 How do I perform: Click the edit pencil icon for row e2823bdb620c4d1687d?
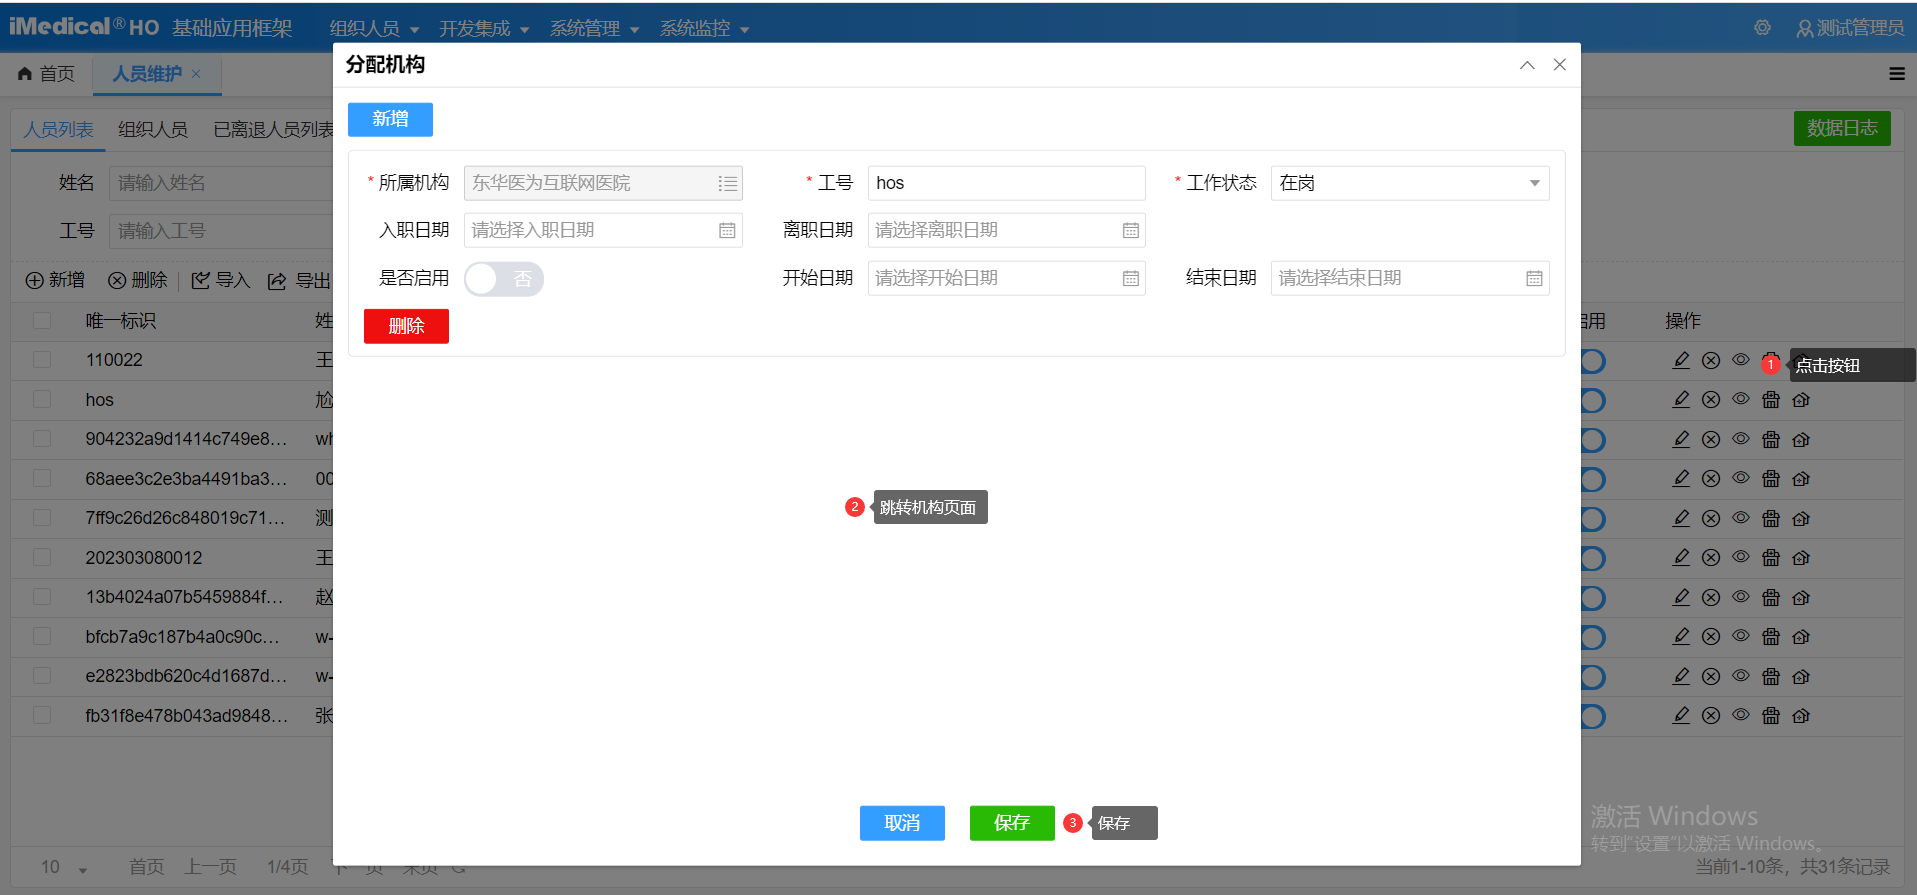click(x=1681, y=676)
